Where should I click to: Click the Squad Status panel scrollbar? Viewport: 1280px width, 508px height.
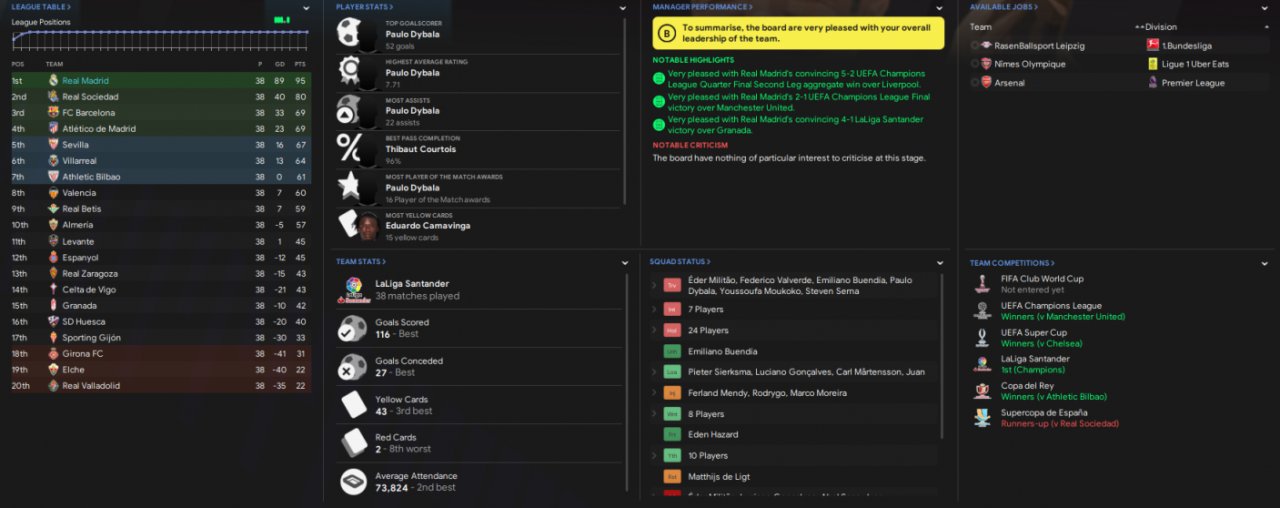[x=942, y=355]
